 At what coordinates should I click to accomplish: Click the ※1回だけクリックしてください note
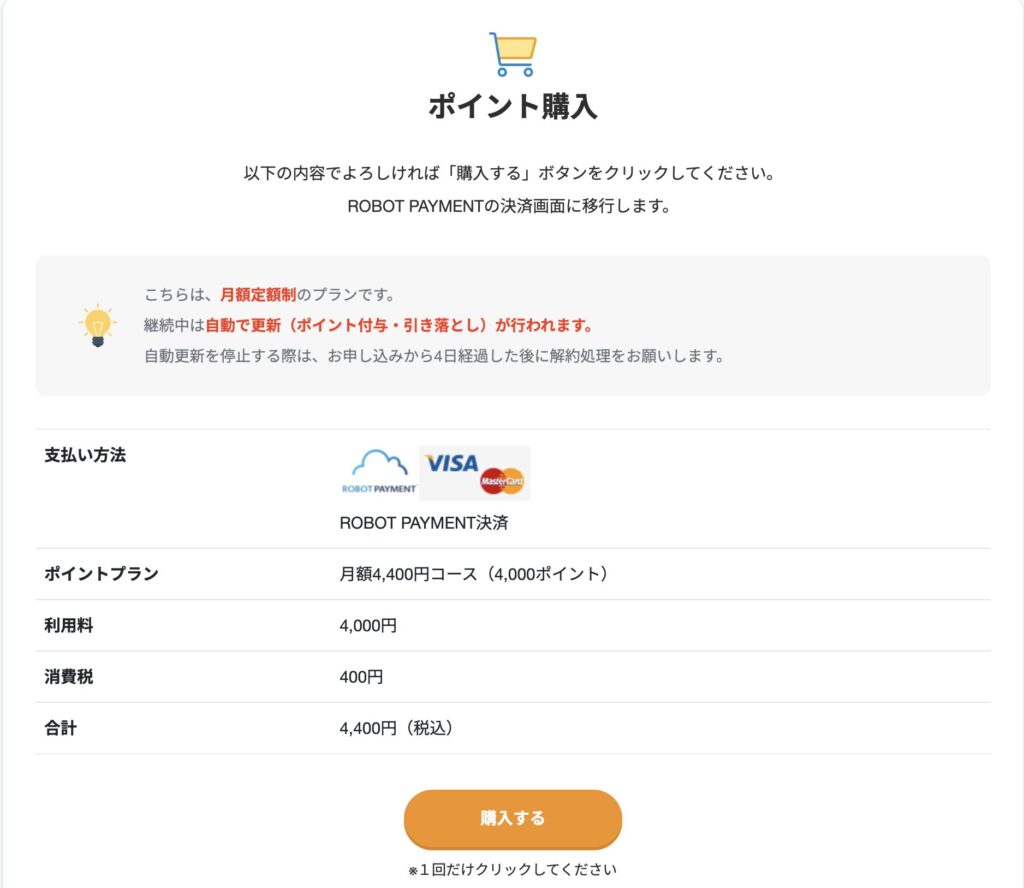pos(512,869)
